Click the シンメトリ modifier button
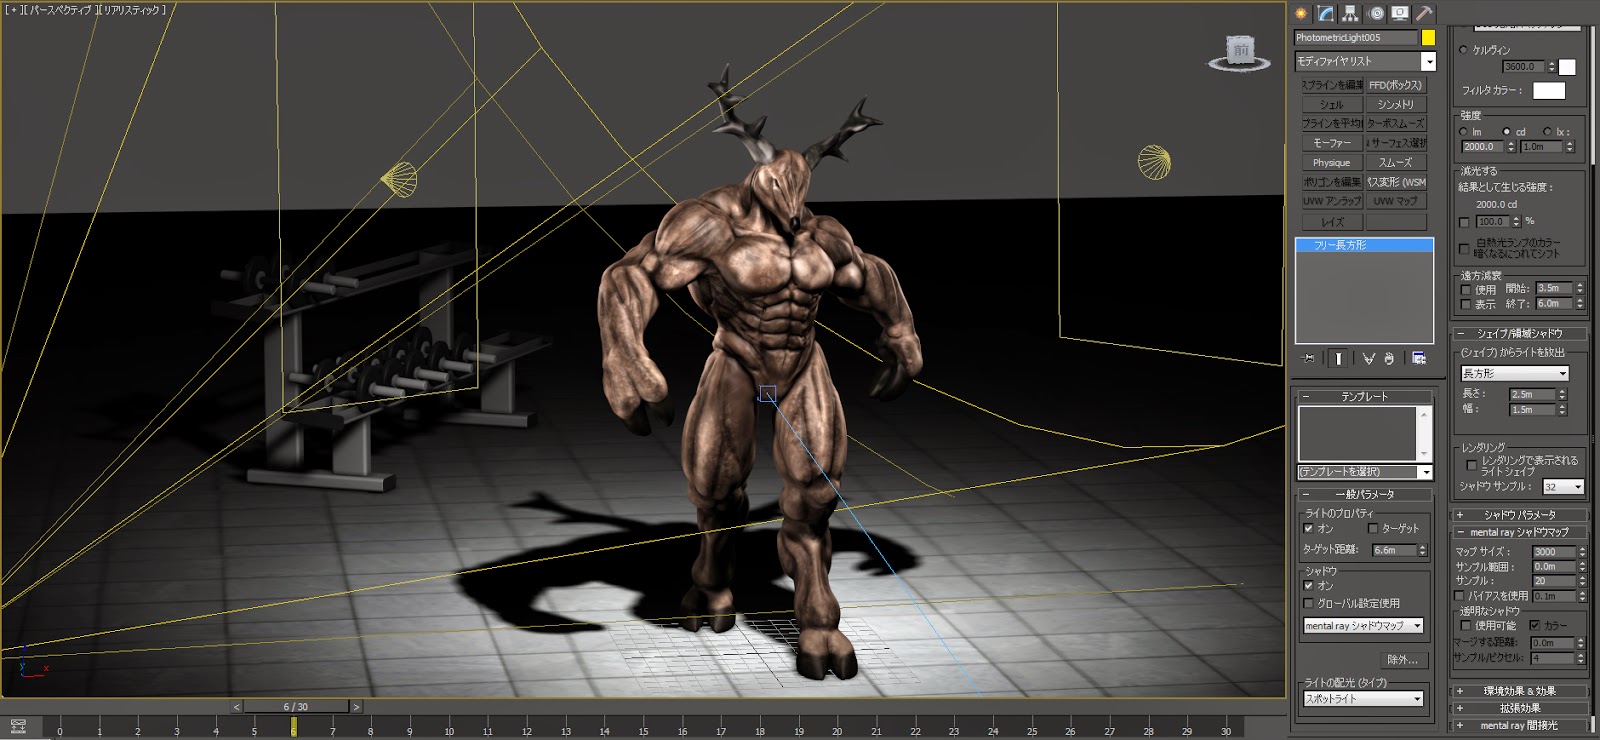 click(x=1395, y=104)
